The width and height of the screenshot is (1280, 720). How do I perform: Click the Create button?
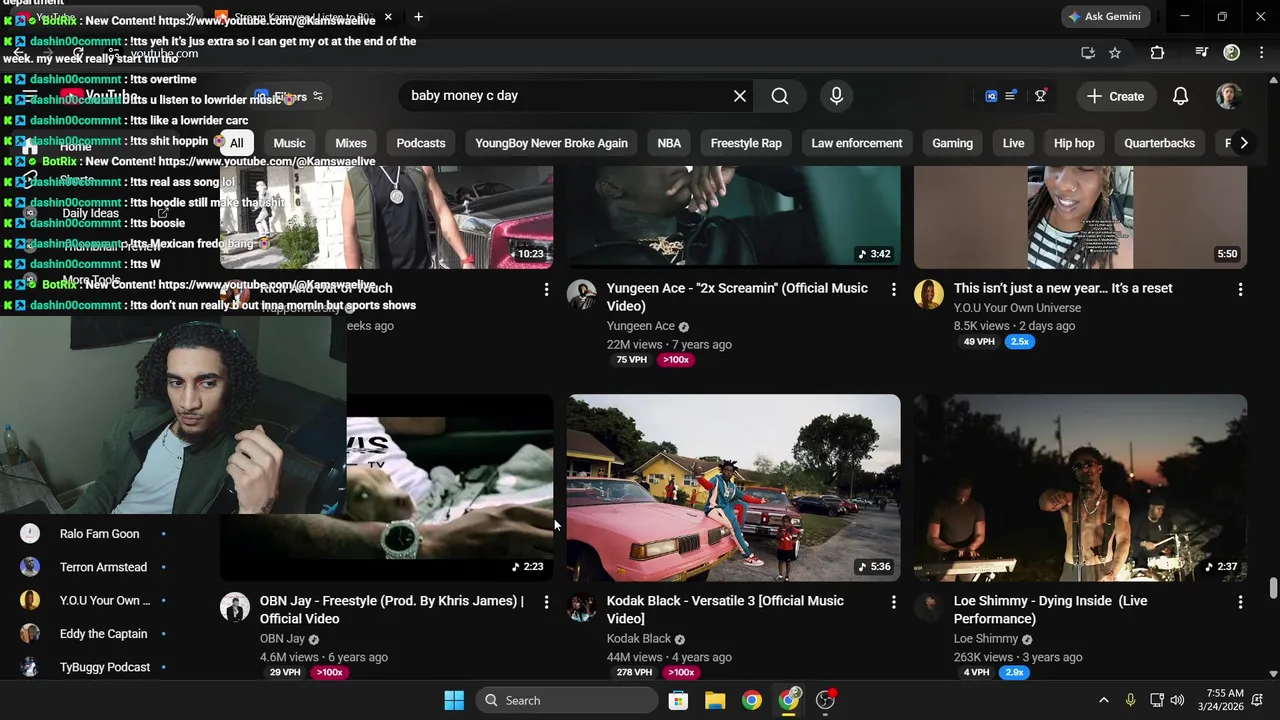pyautogui.click(x=1115, y=96)
